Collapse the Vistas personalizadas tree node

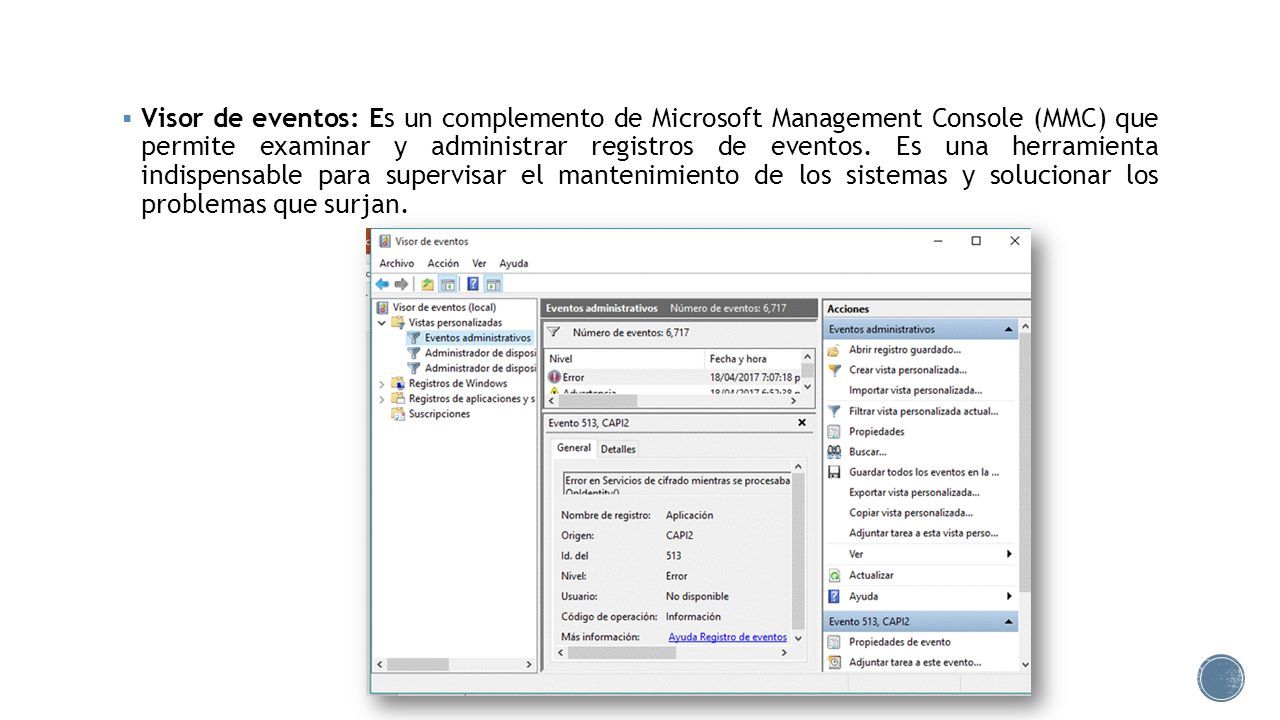coord(382,323)
